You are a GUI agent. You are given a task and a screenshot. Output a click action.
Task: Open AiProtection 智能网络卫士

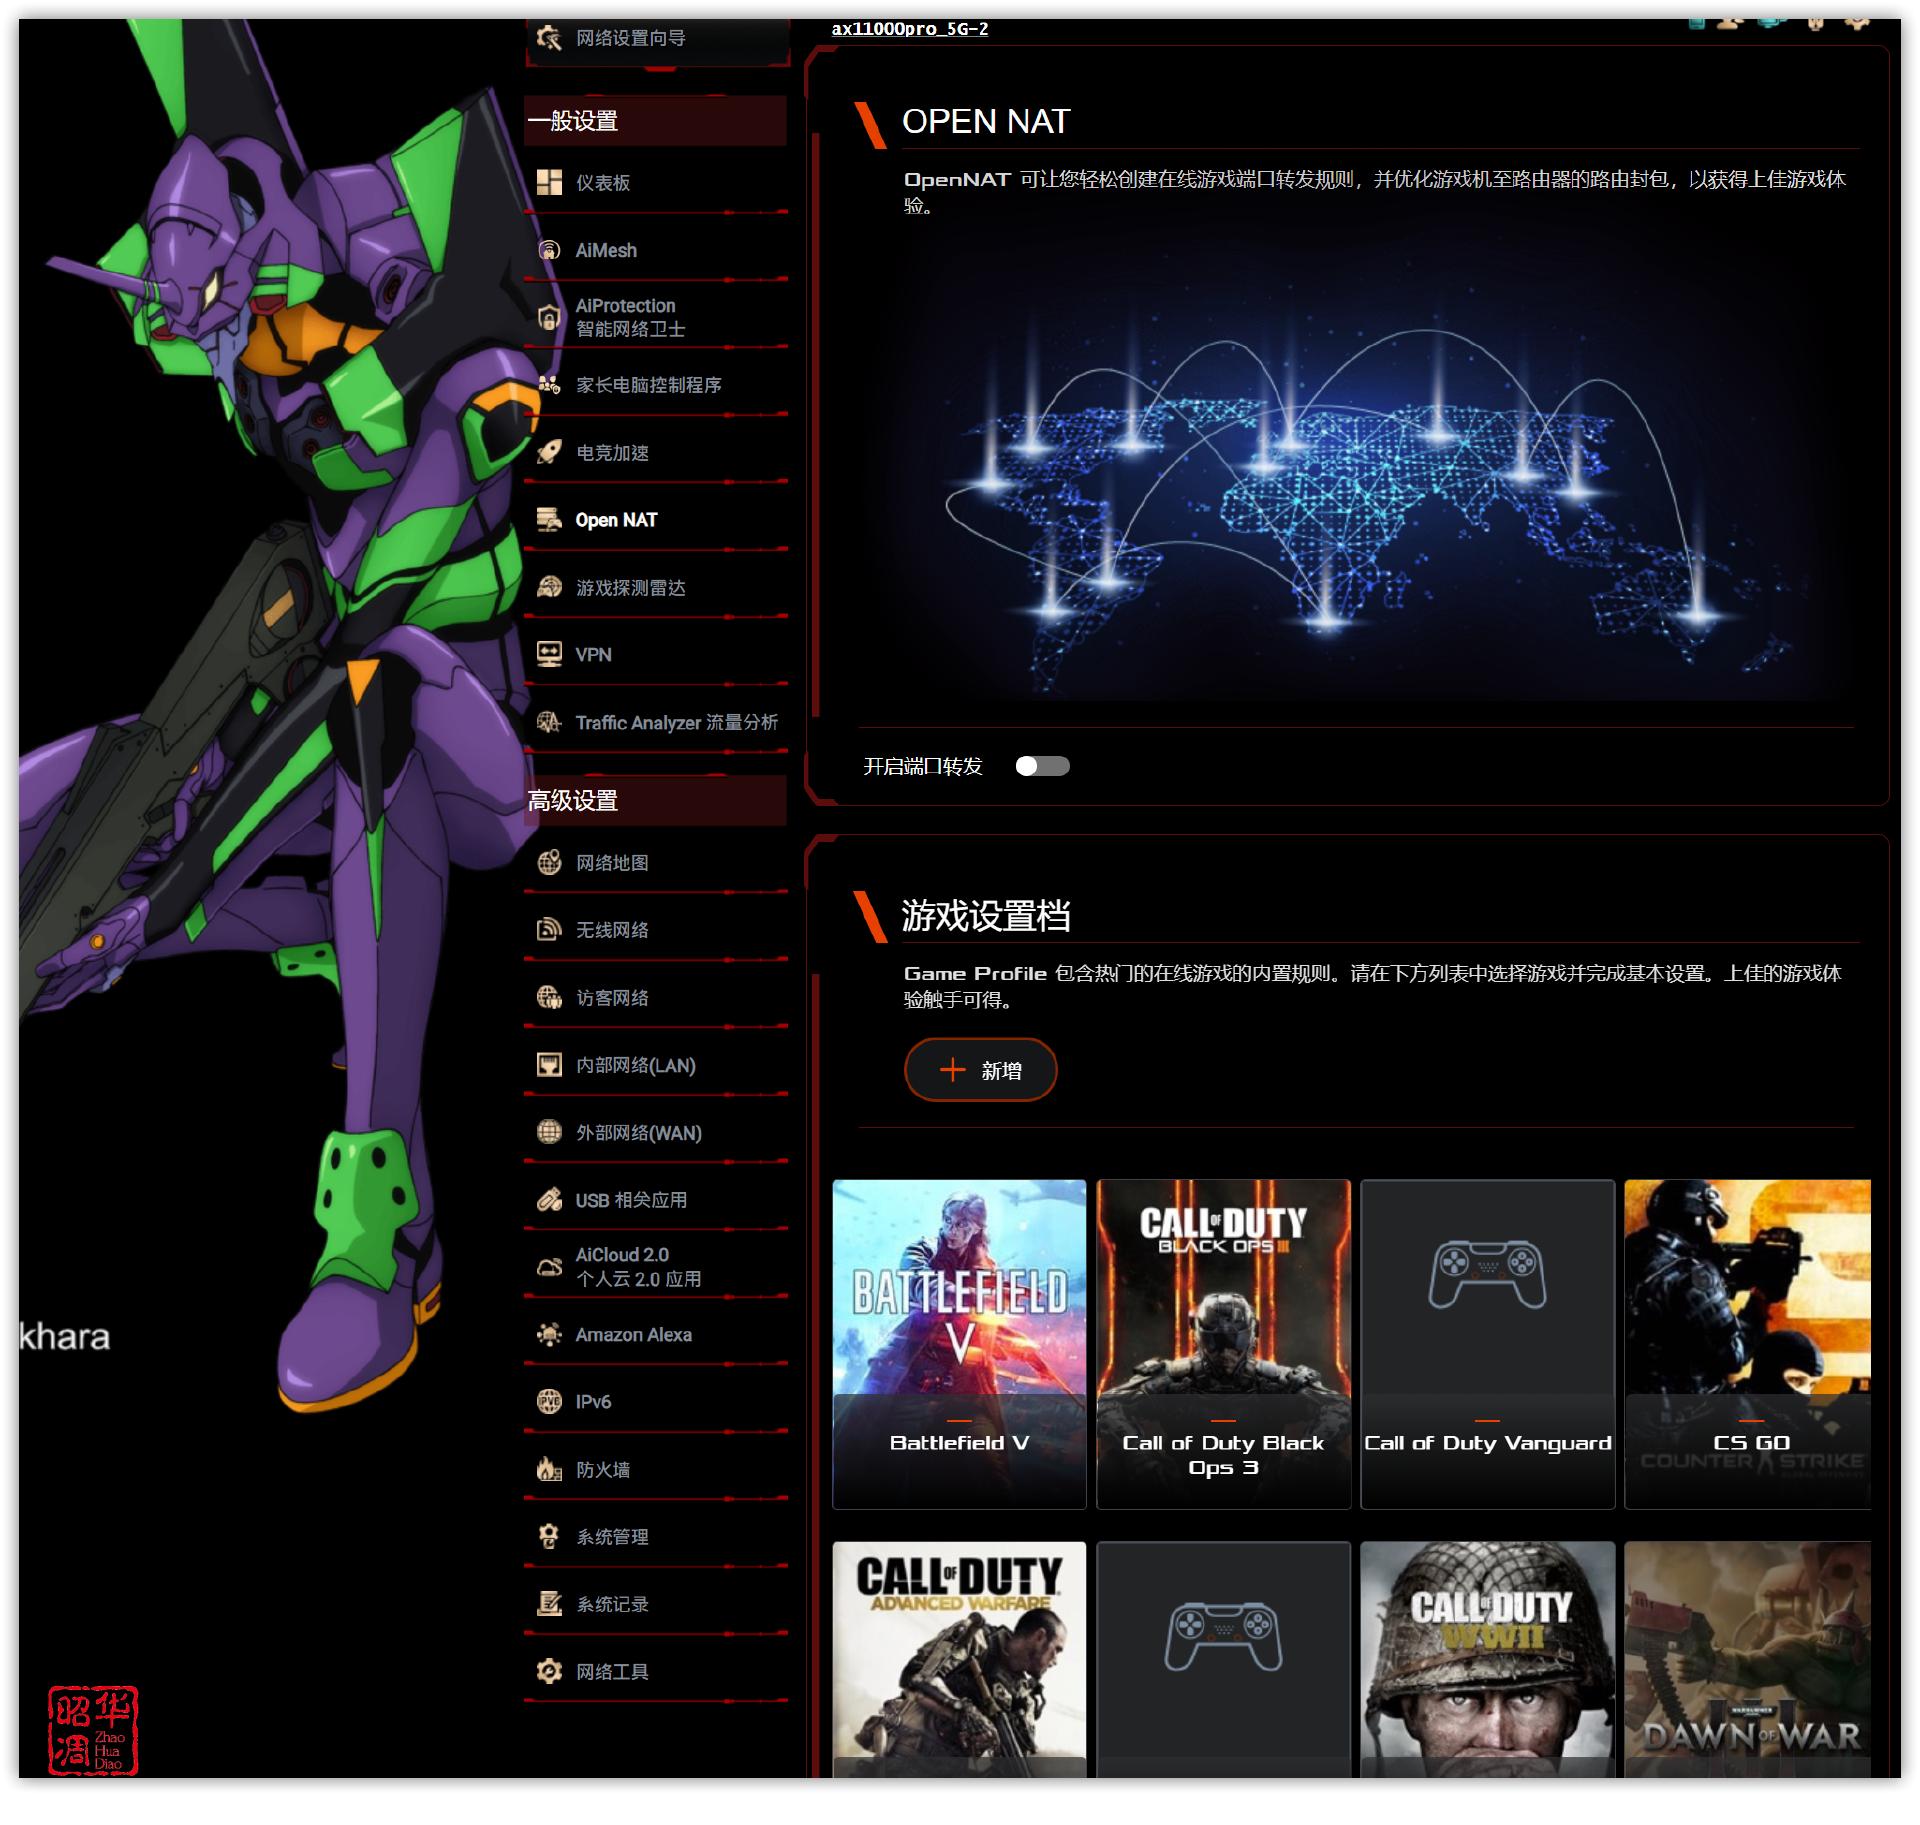[623, 315]
